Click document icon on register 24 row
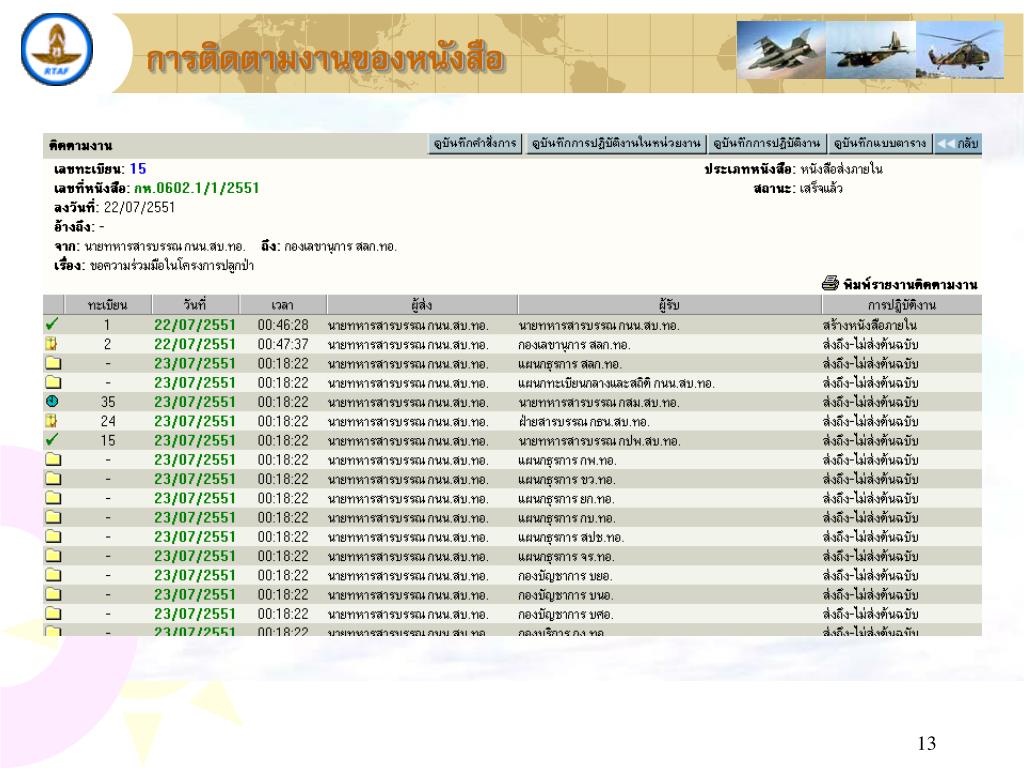Image resolution: width=1024 pixels, height=768 pixels. [x=52, y=421]
